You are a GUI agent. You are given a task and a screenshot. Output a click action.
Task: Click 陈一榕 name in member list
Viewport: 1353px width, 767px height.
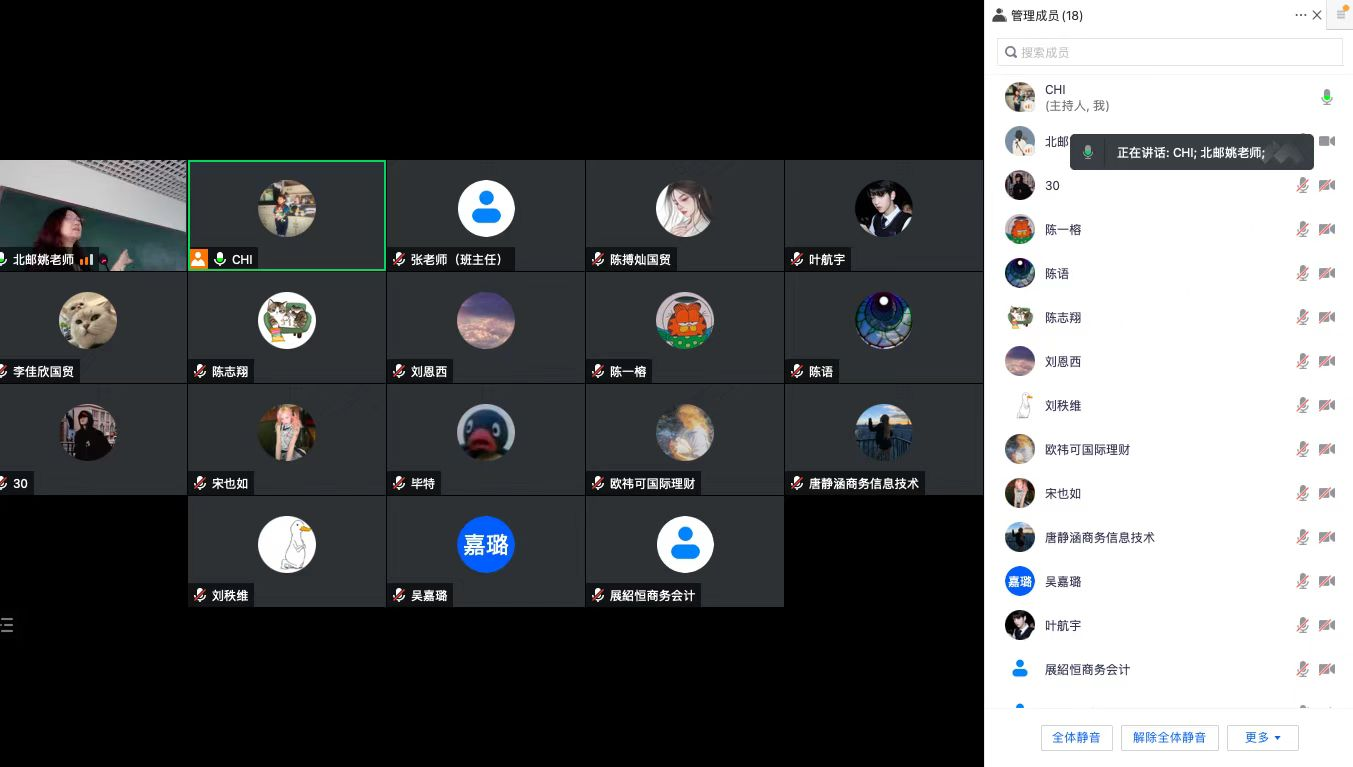click(1063, 229)
